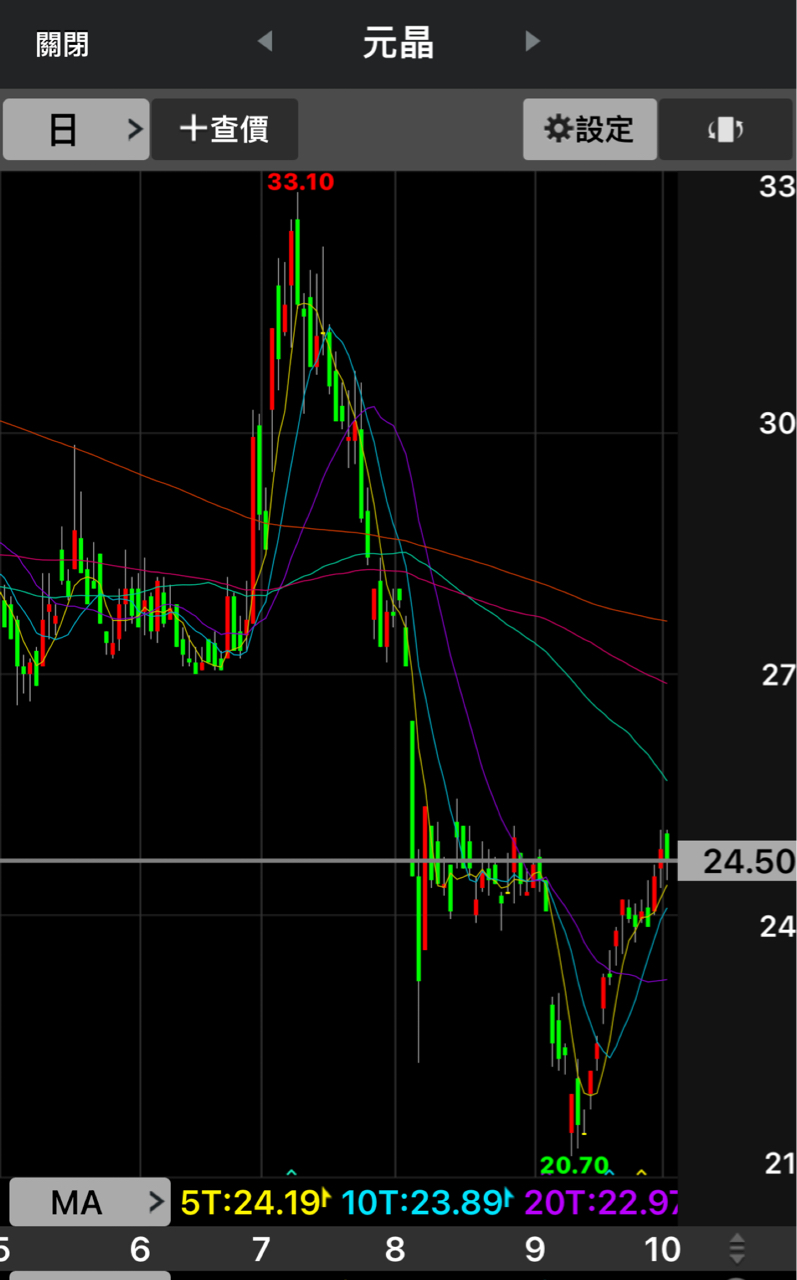The image size is (797, 1280).
Task: Tap month 8 on the time axis
Action: click(x=395, y=1249)
